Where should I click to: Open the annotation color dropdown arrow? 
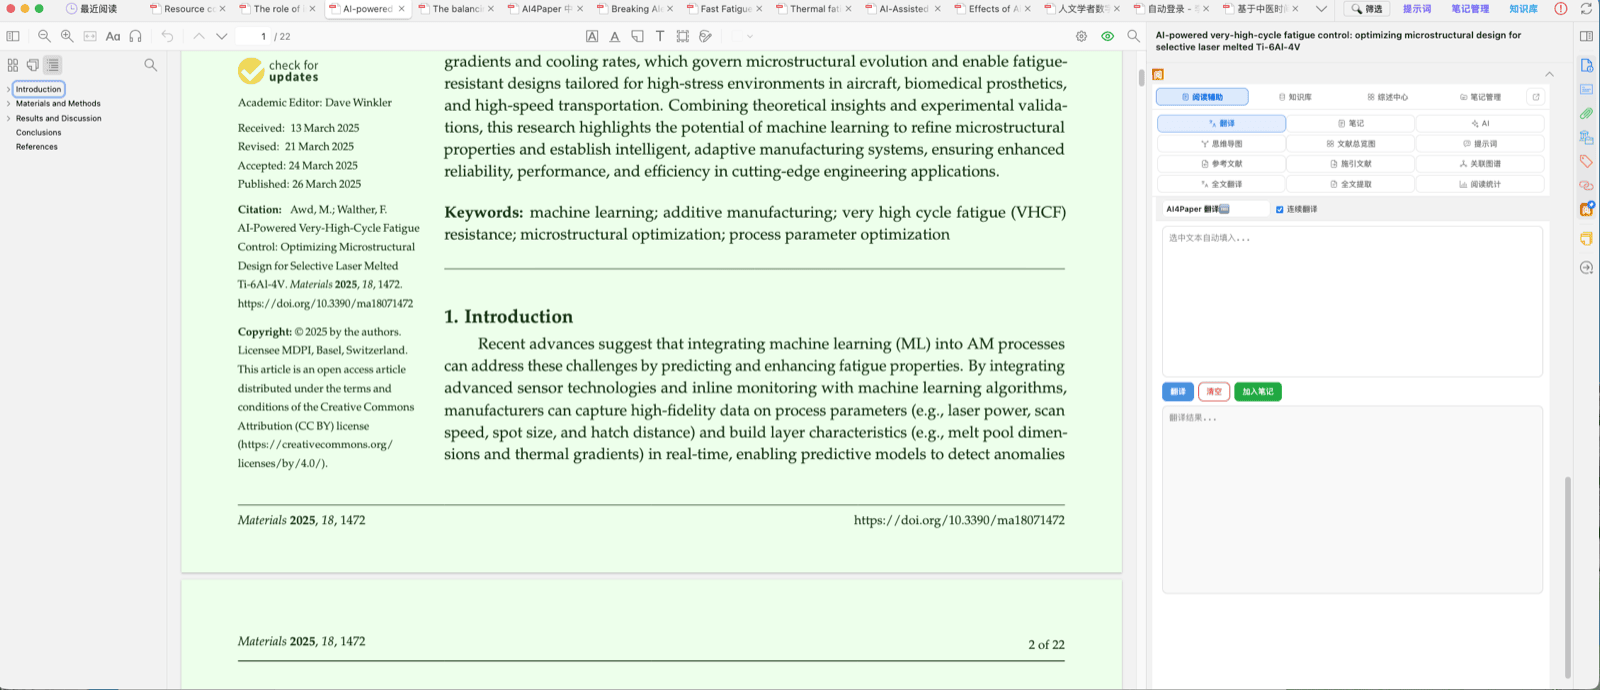(x=749, y=36)
